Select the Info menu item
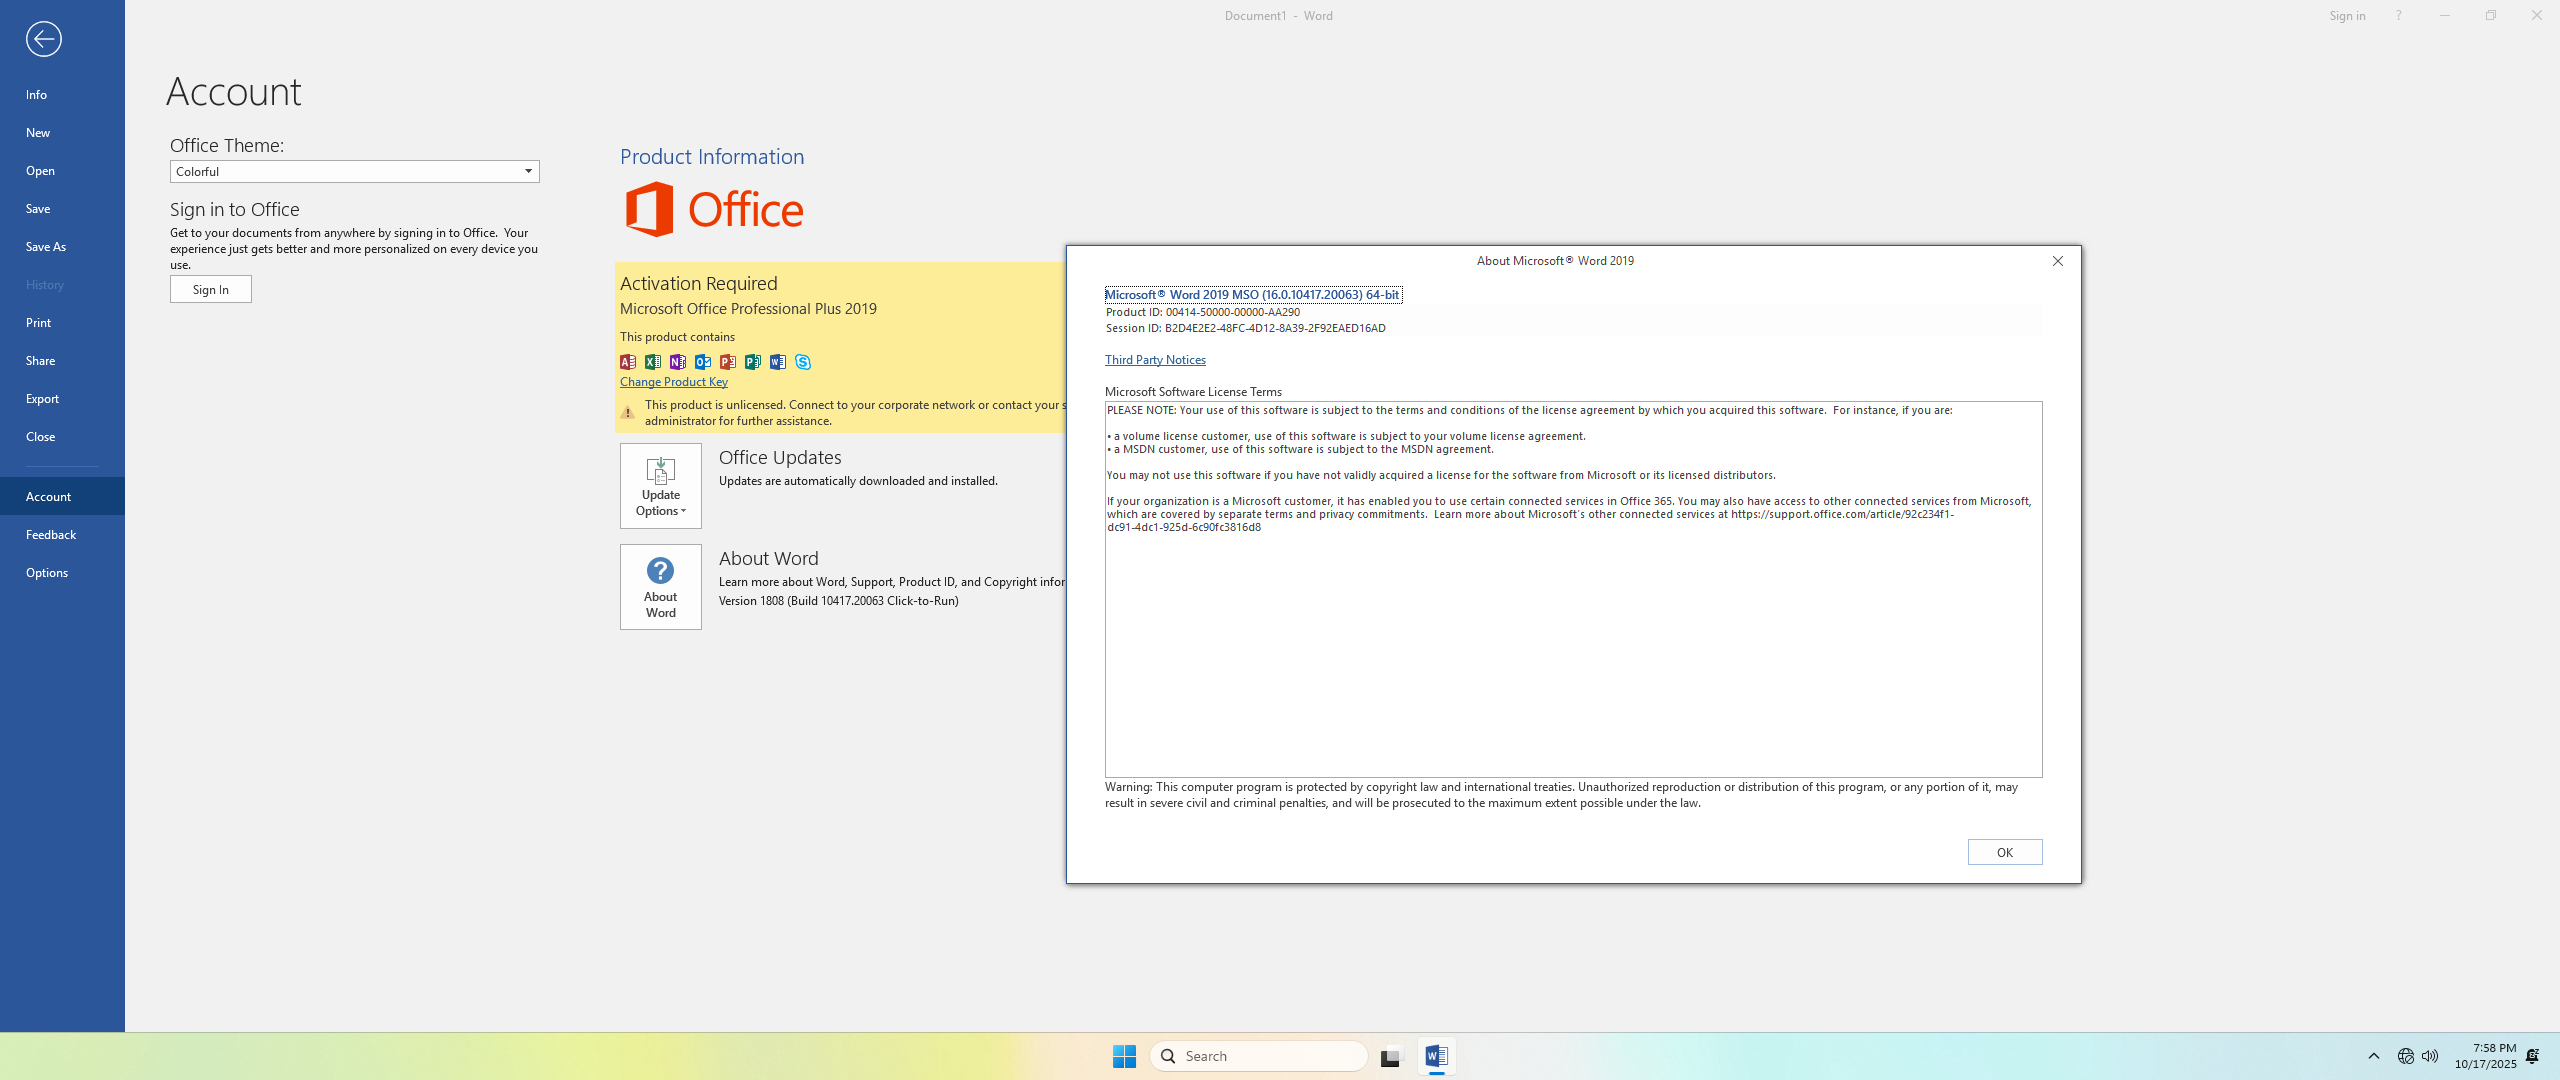 [x=37, y=94]
